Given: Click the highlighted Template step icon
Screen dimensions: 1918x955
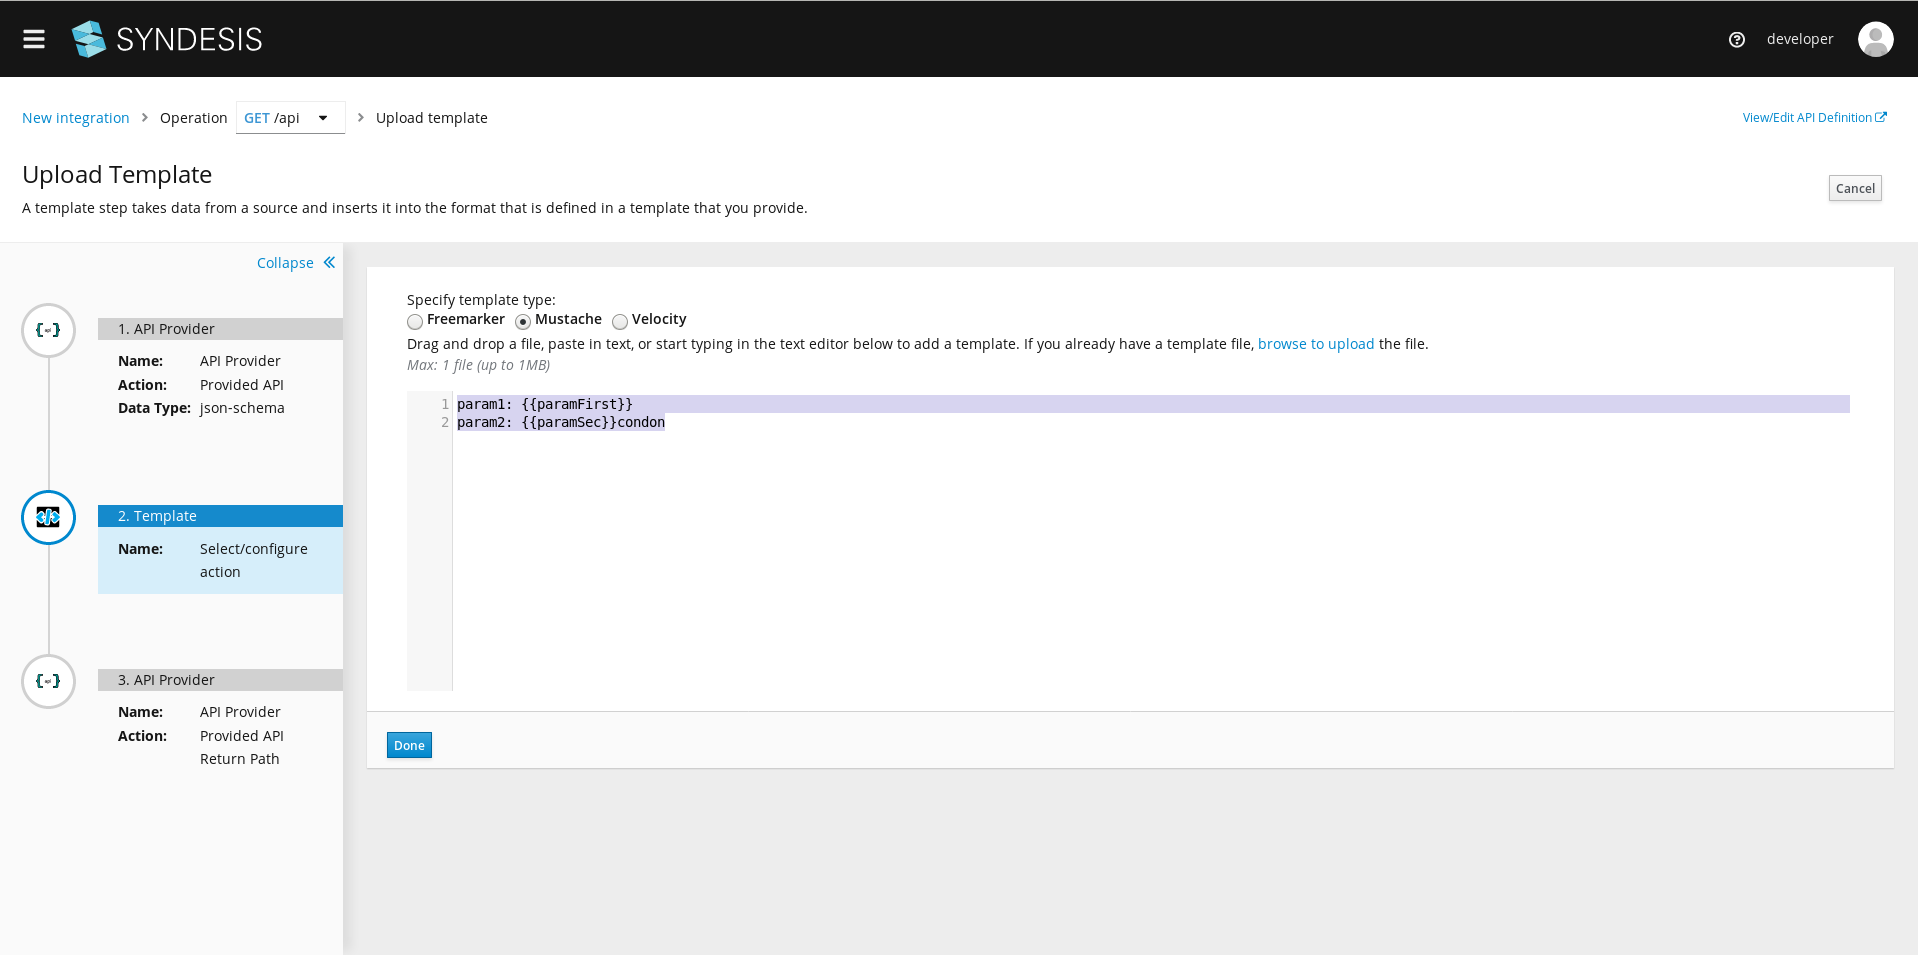Looking at the screenshot, I should (48, 517).
